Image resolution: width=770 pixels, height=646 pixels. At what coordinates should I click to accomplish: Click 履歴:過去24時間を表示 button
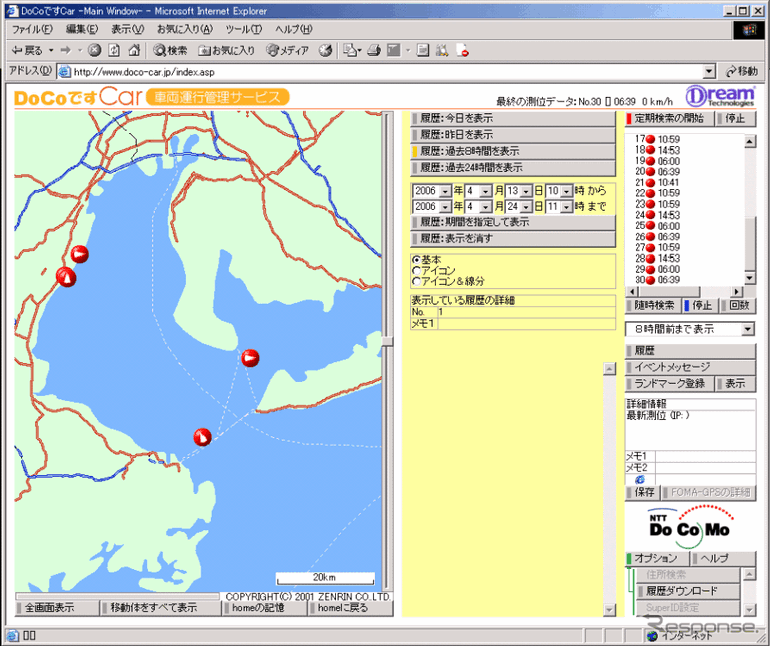coord(513,168)
